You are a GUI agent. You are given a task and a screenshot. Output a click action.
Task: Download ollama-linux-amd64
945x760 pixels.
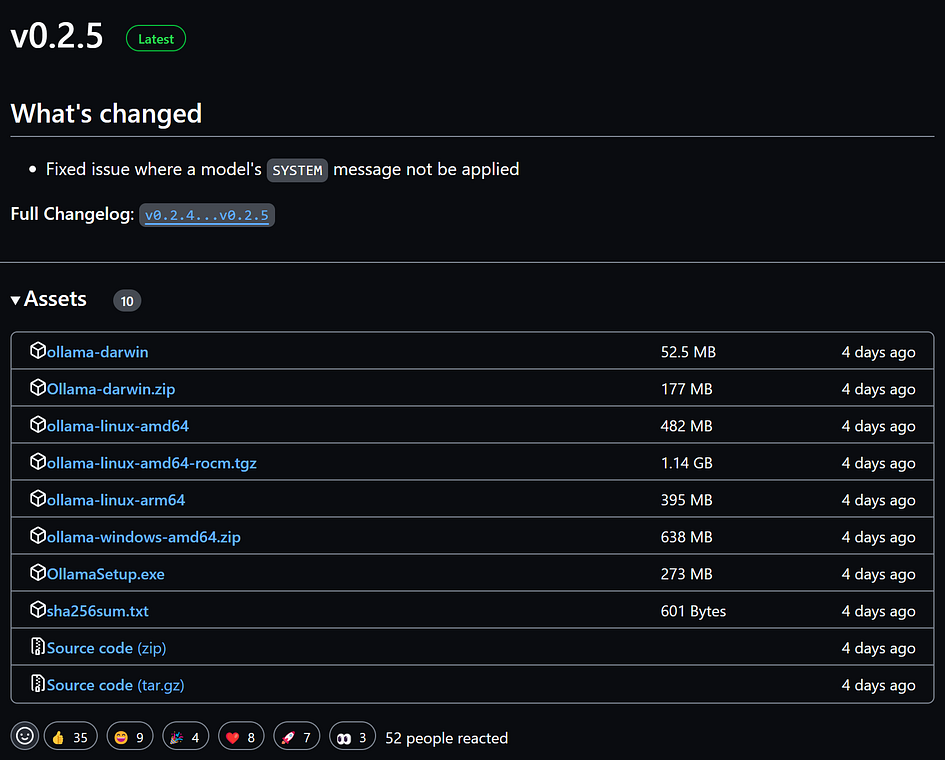118,426
